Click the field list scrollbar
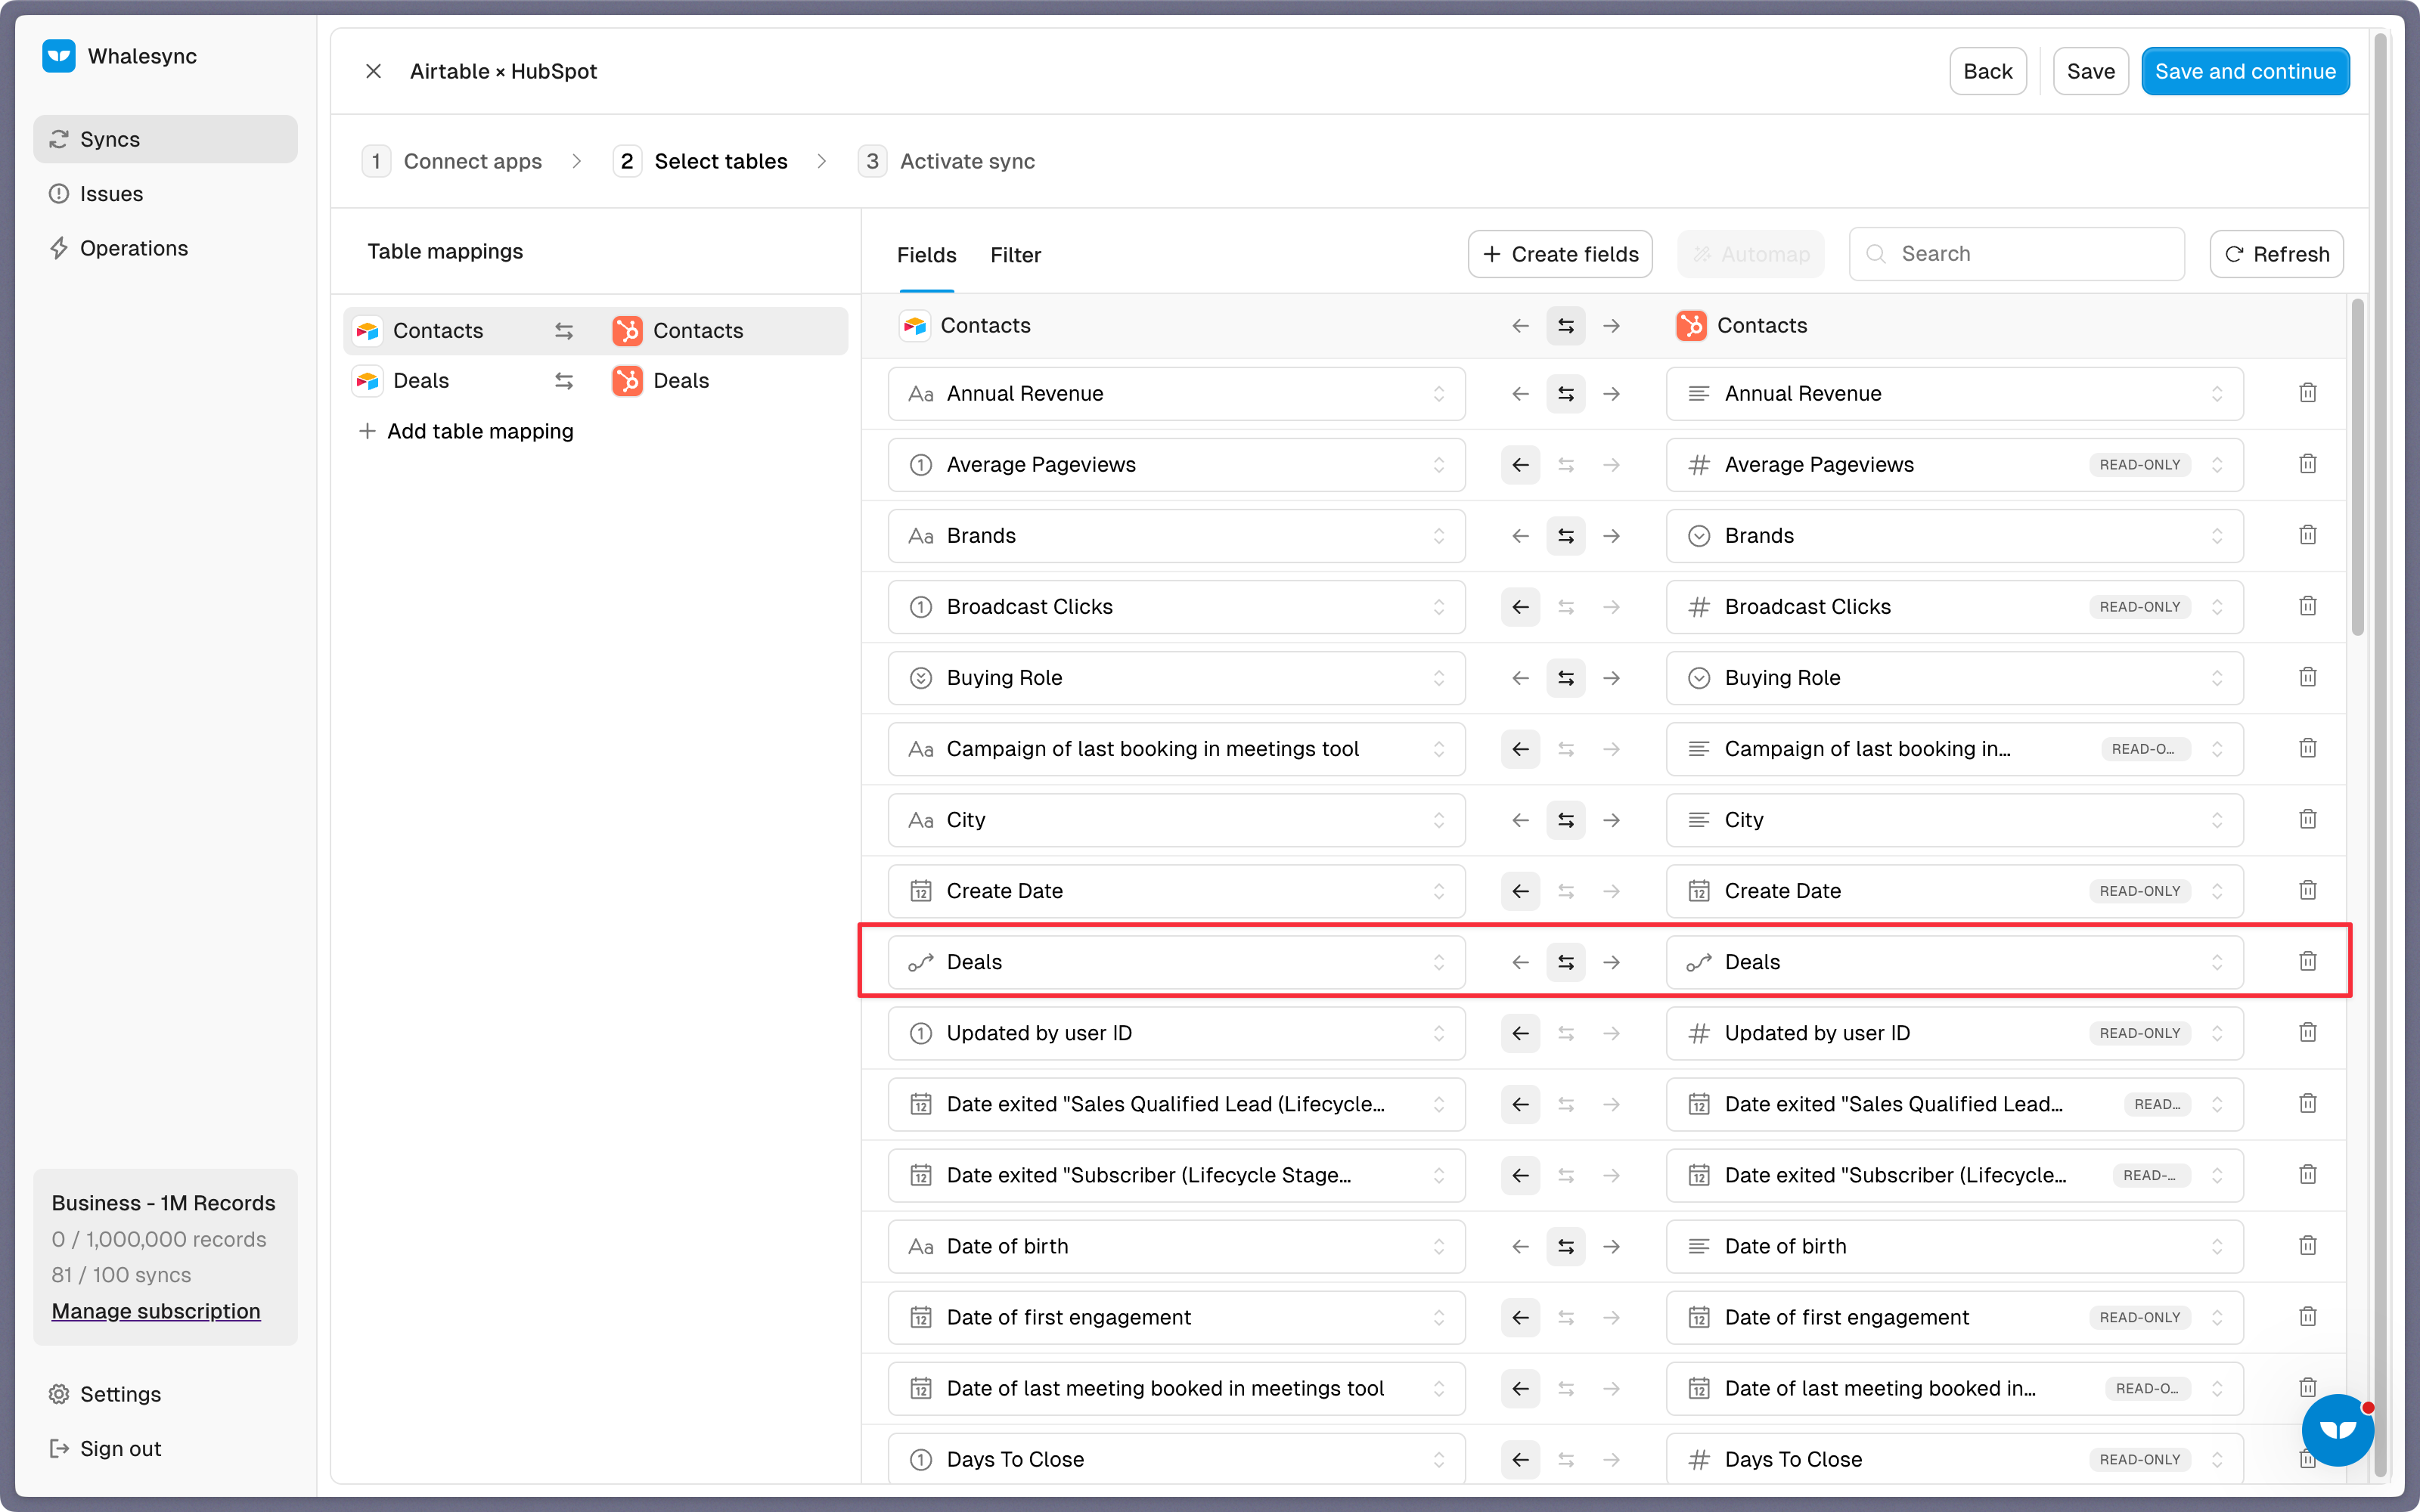2420x1512 pixels. (2357, 467)
